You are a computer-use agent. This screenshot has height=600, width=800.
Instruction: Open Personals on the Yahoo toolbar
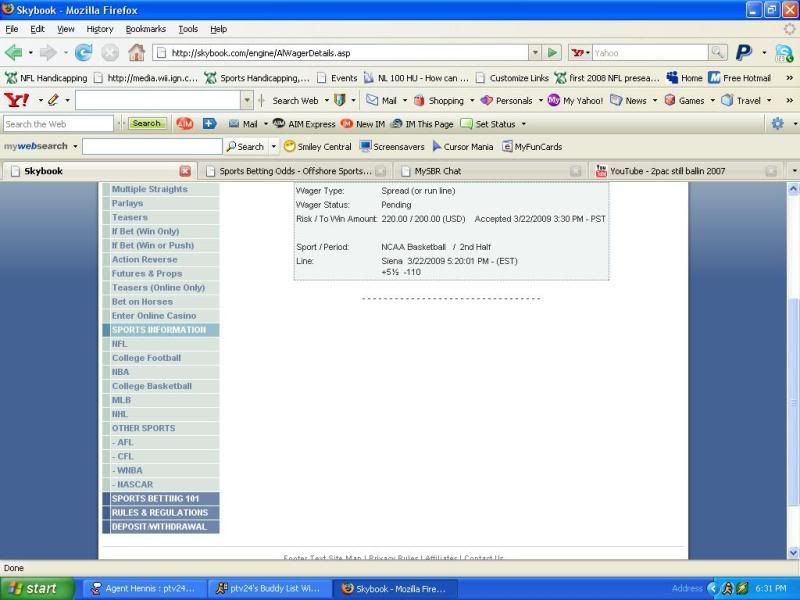tap(507, 101)
